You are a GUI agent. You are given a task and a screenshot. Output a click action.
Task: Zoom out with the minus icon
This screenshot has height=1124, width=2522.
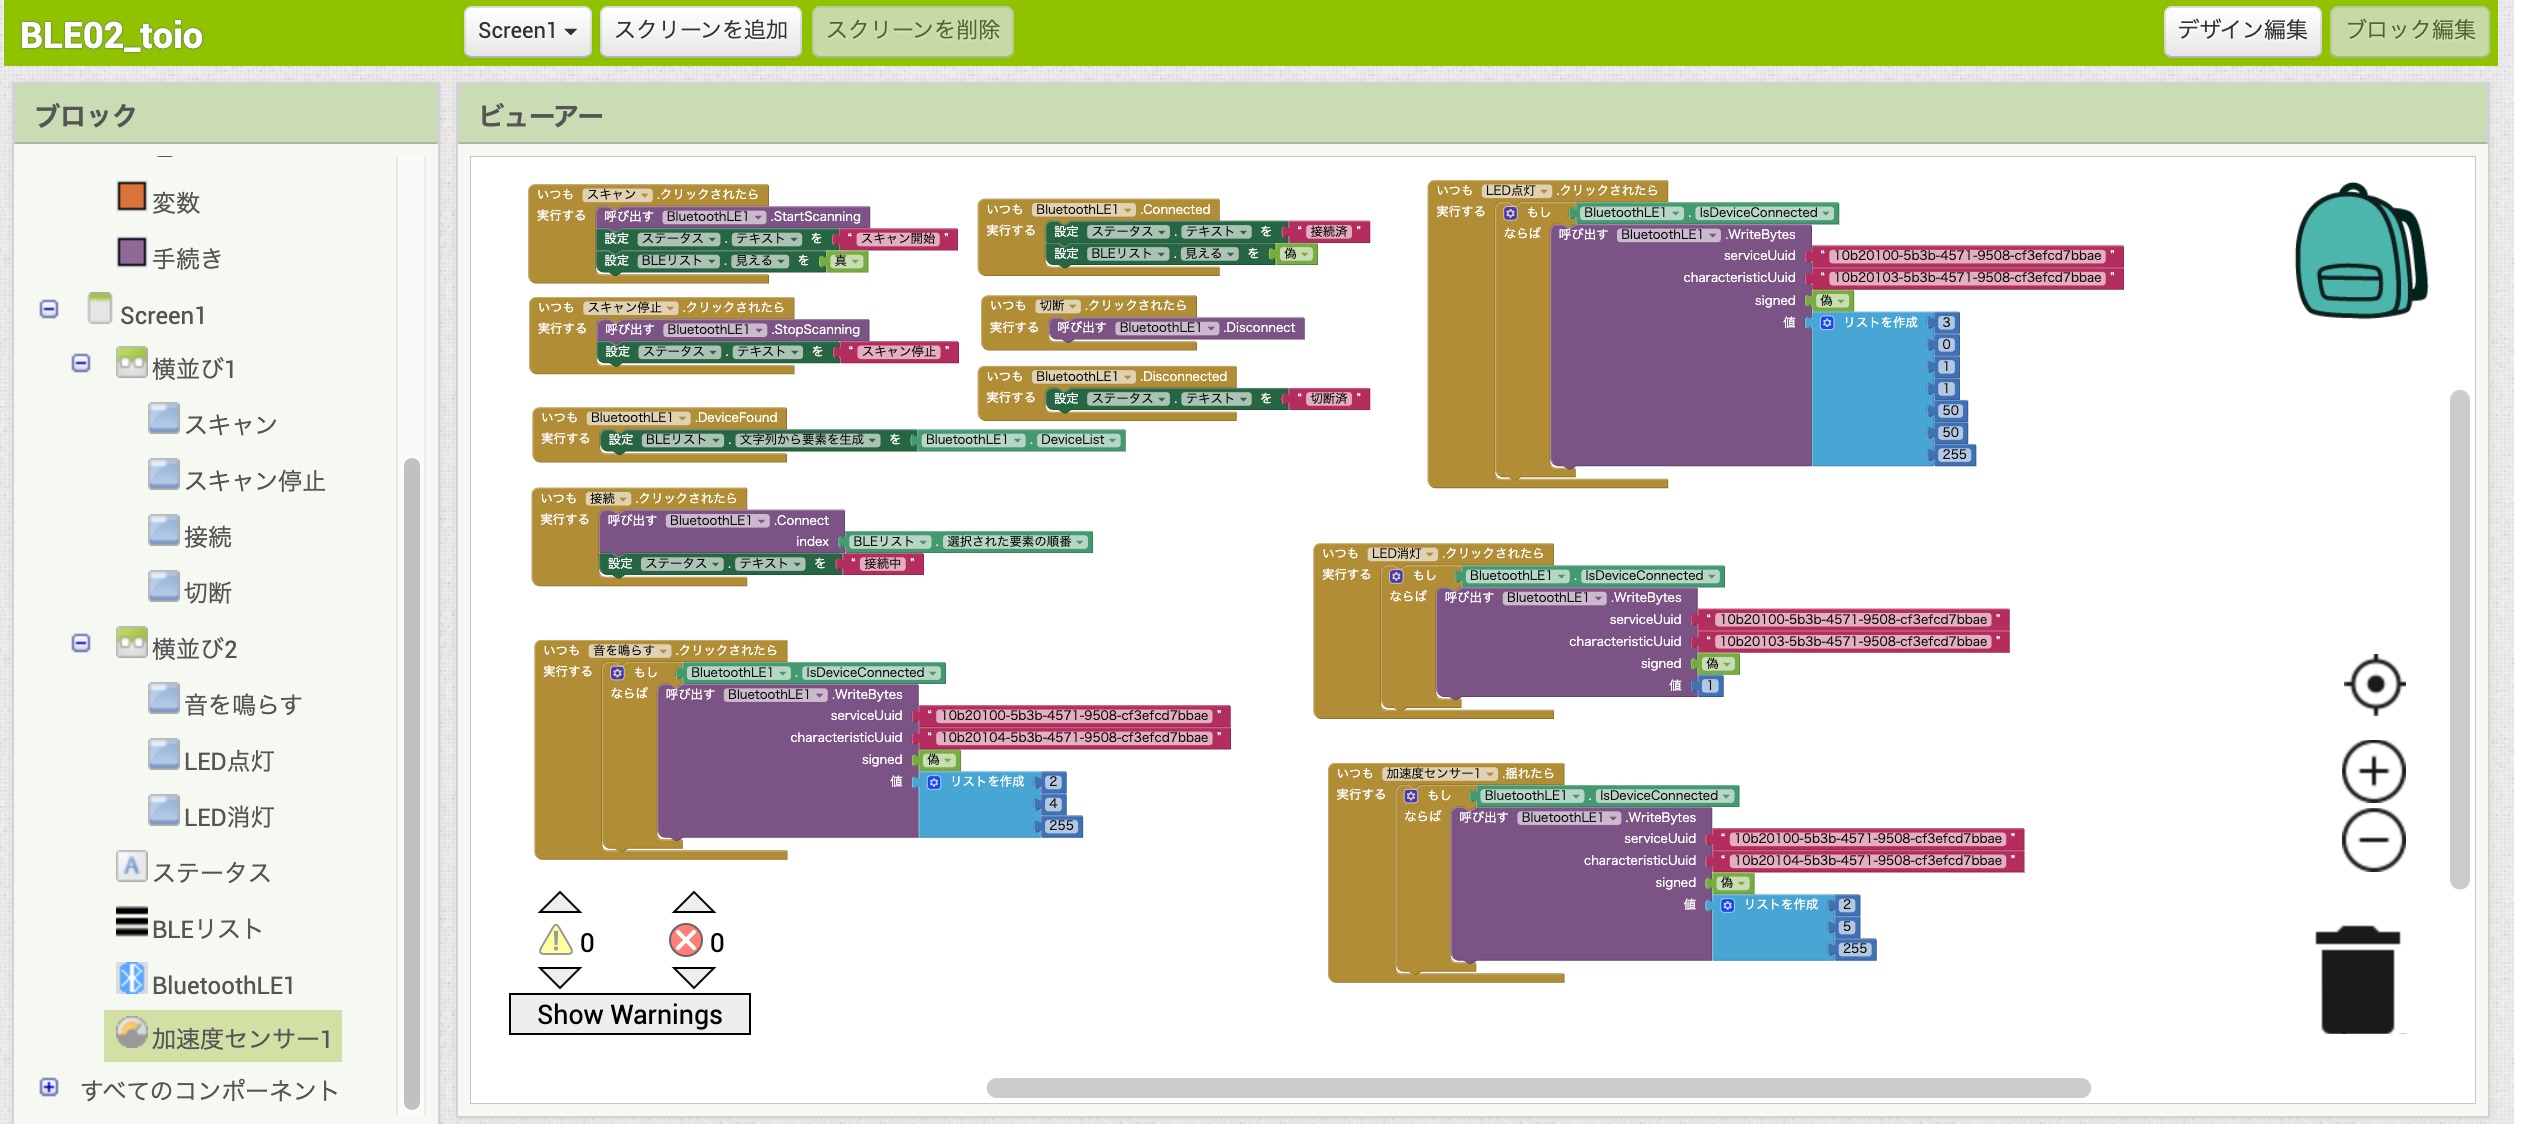point(2373,840)
